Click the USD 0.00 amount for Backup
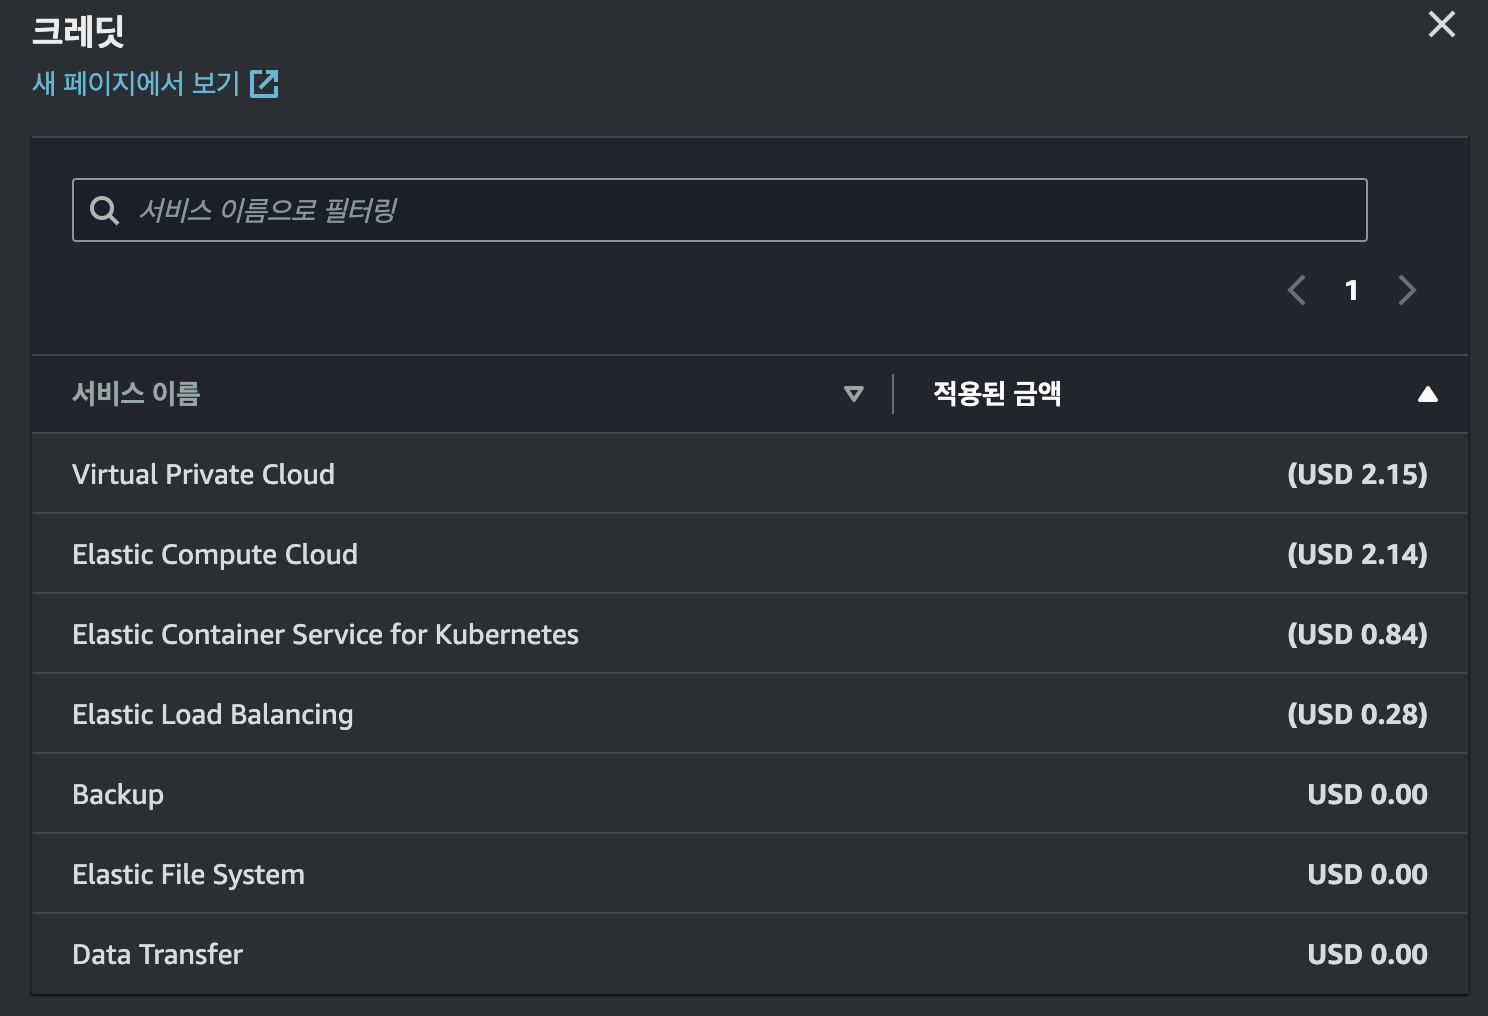This screenshot has width=1488, height=1016. [1367, 794]
